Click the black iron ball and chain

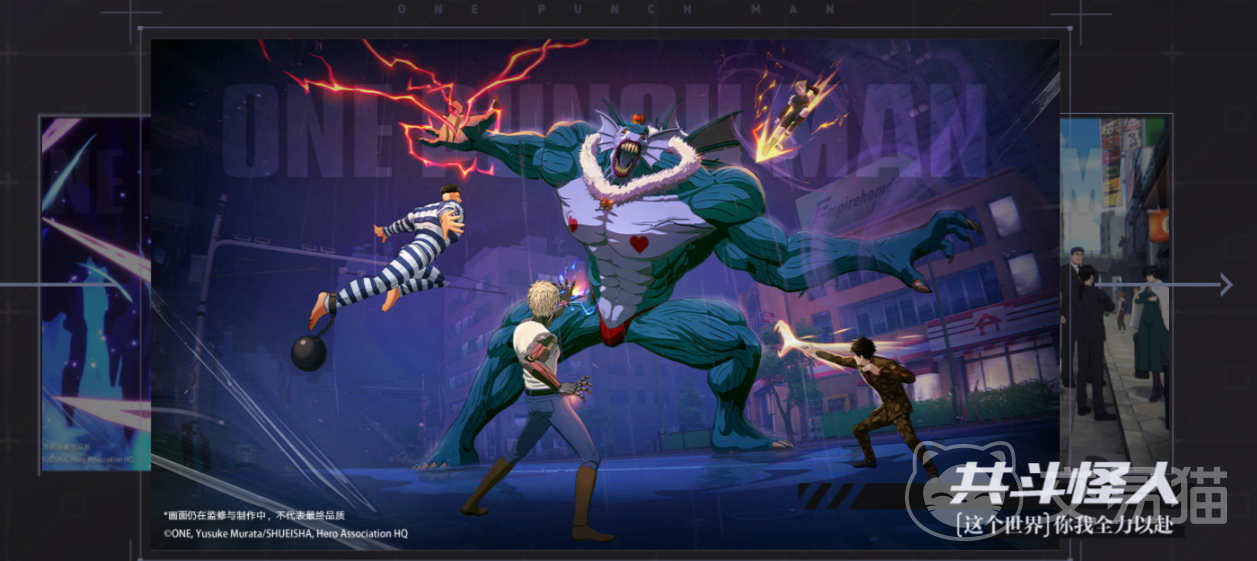click(x=308, y=352)
